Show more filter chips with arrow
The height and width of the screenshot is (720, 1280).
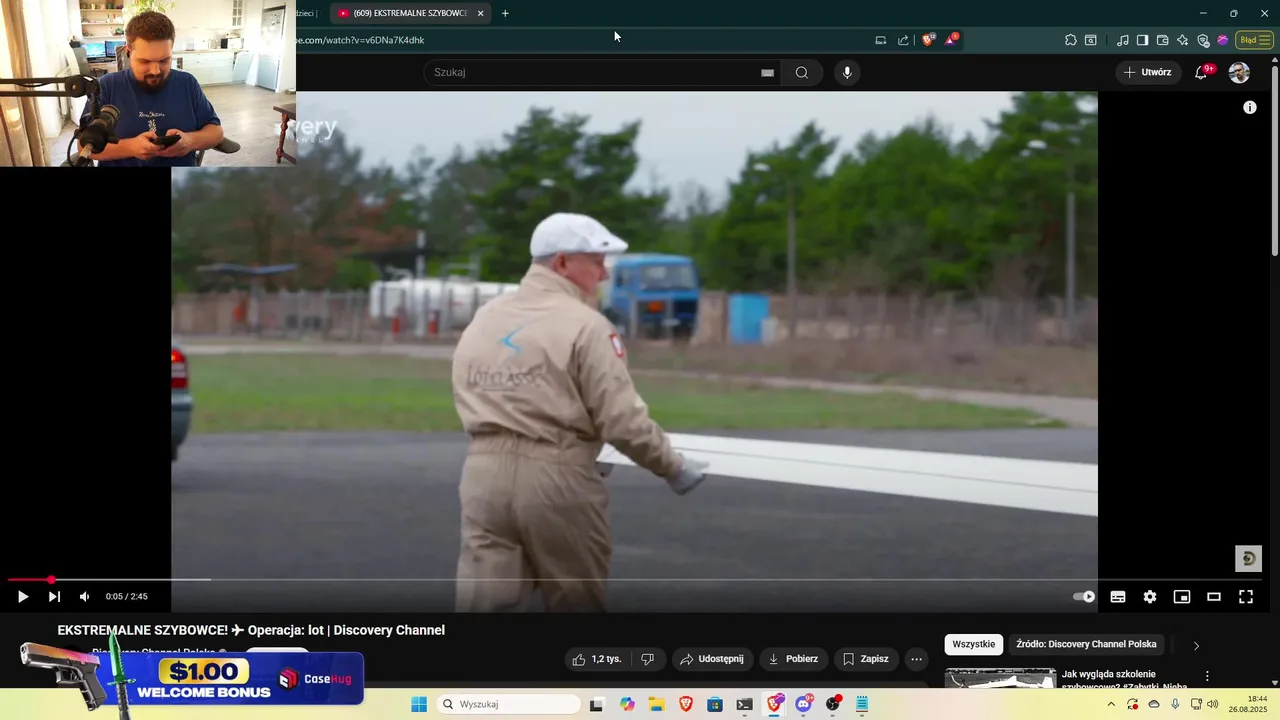click(x=1196, y=645)
